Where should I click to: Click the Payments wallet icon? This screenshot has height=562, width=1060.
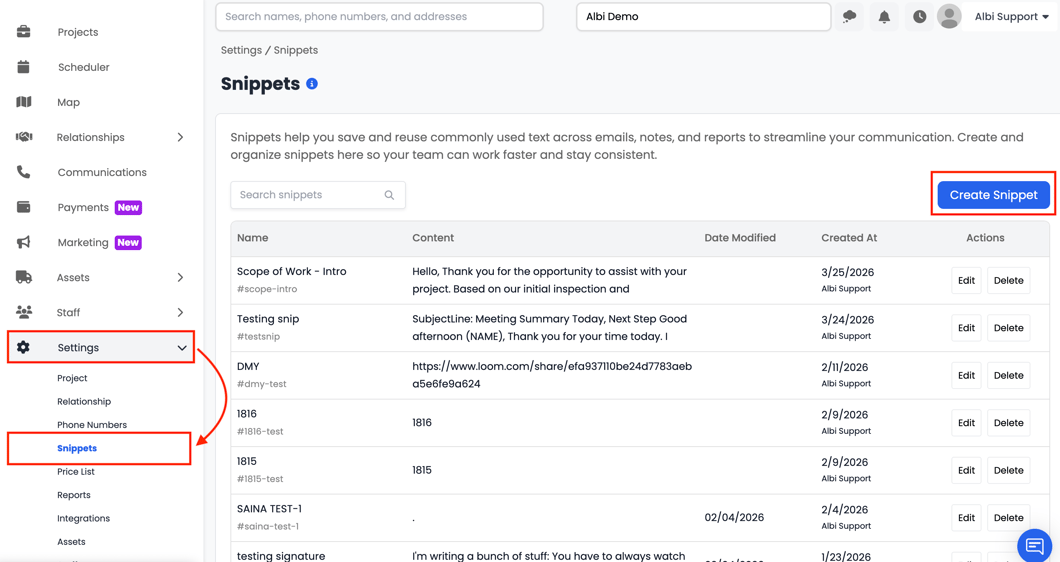24,207
